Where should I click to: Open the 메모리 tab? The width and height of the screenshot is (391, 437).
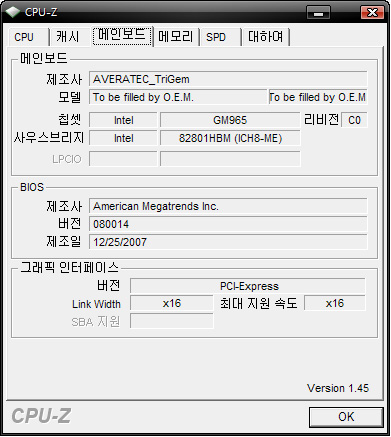pos(176,37)
